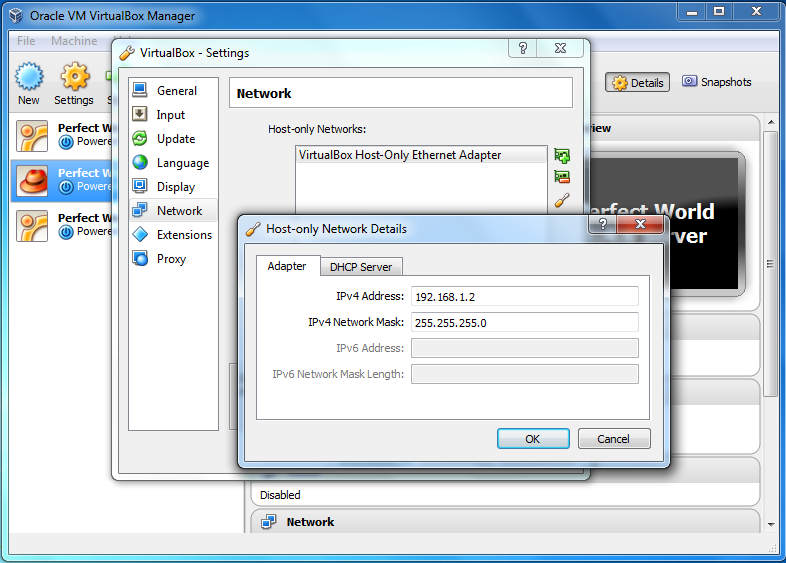The image size is (786, 563).
Task: Open the Machine menu
Action: (x=74, y=41)
